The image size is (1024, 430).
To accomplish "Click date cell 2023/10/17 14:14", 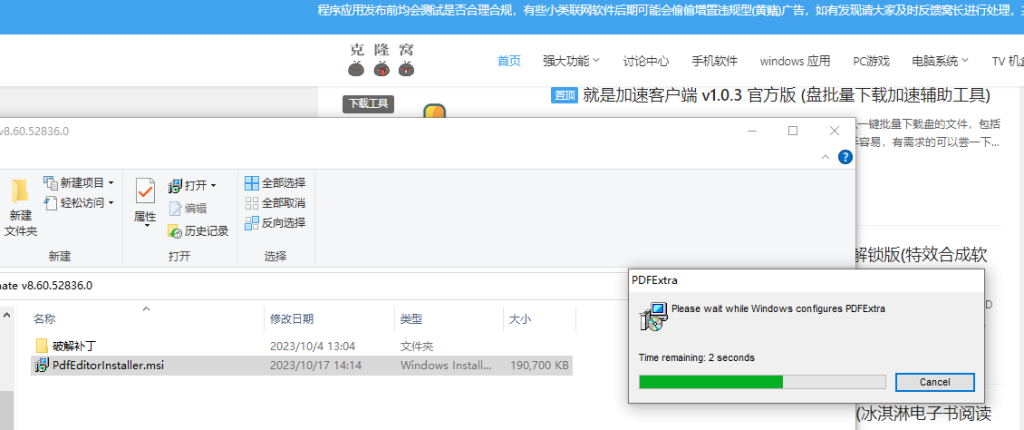I will coord(315,365).
